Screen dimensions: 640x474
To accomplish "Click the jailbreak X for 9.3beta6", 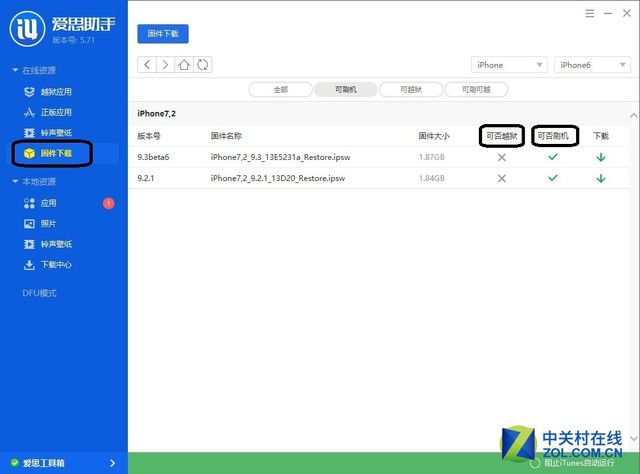I will coord(502,157).
